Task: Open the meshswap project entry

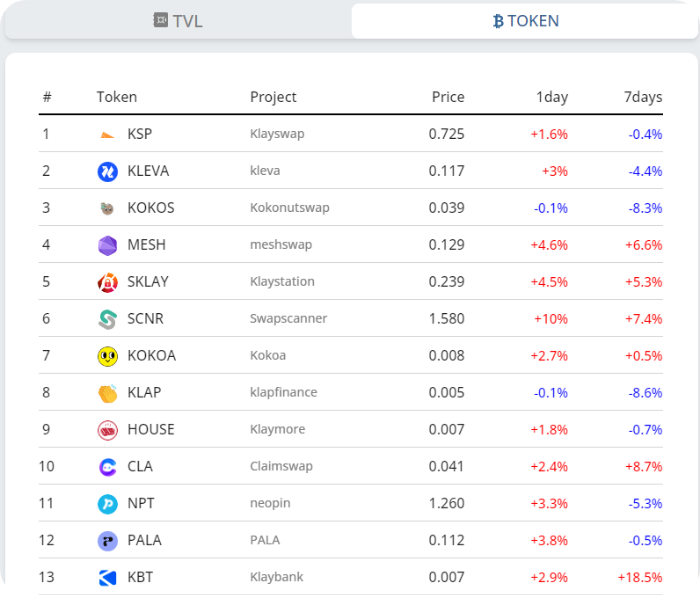Action: click(281, 245)
